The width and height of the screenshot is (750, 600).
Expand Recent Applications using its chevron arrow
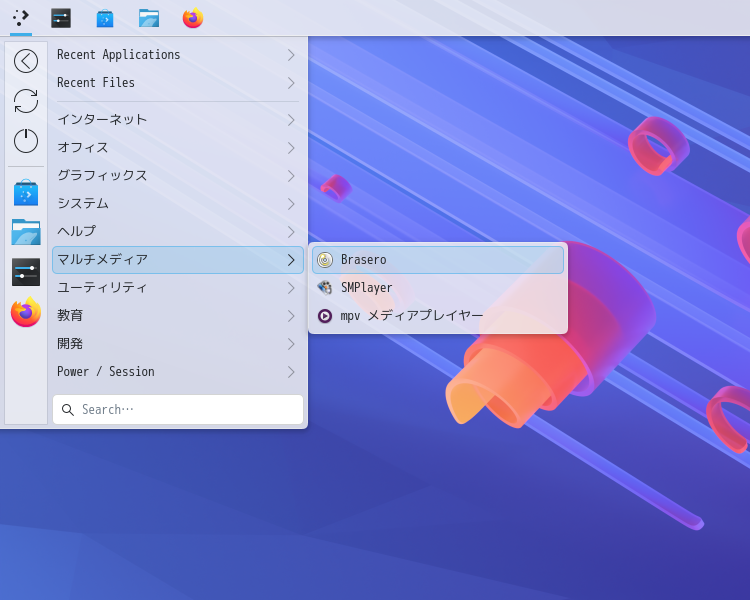[x=291, y=55]
